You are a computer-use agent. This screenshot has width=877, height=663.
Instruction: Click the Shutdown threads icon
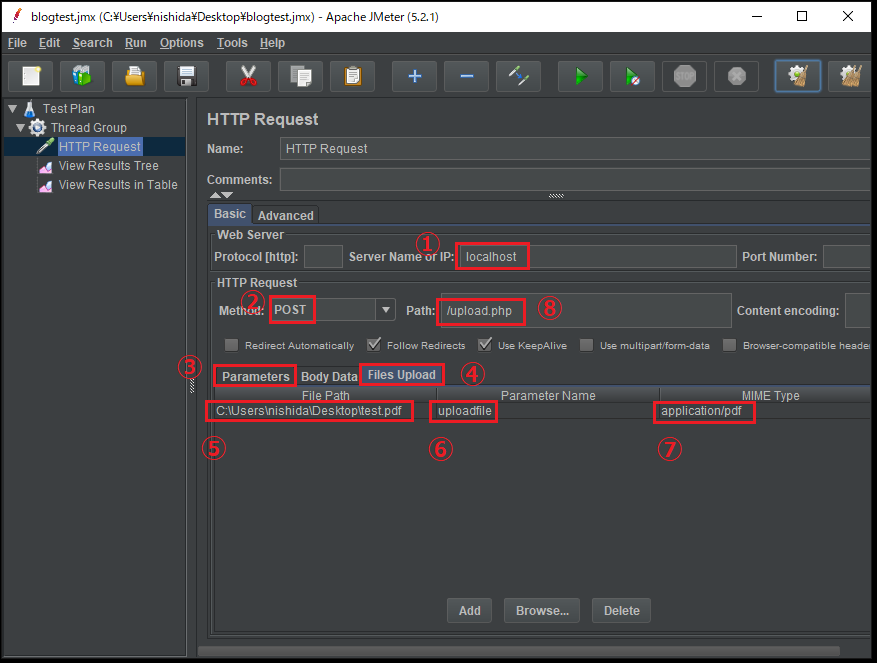tap(737, 76)
